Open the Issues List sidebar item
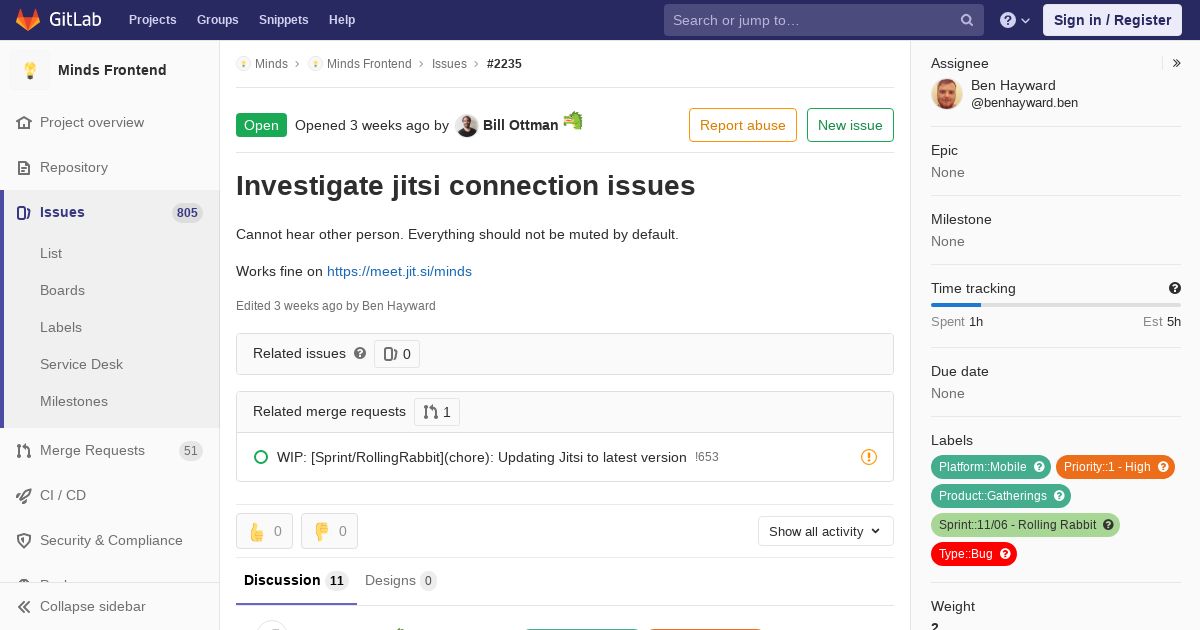The height and width of the screenshot is (630, 1200). point(51,254)
